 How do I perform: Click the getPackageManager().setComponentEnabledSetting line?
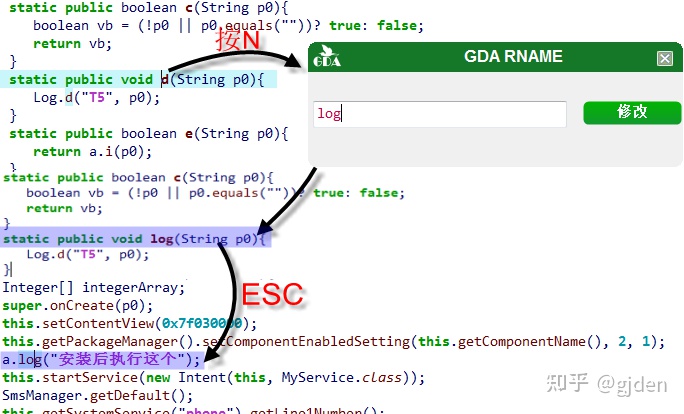[x=333, y=342]
